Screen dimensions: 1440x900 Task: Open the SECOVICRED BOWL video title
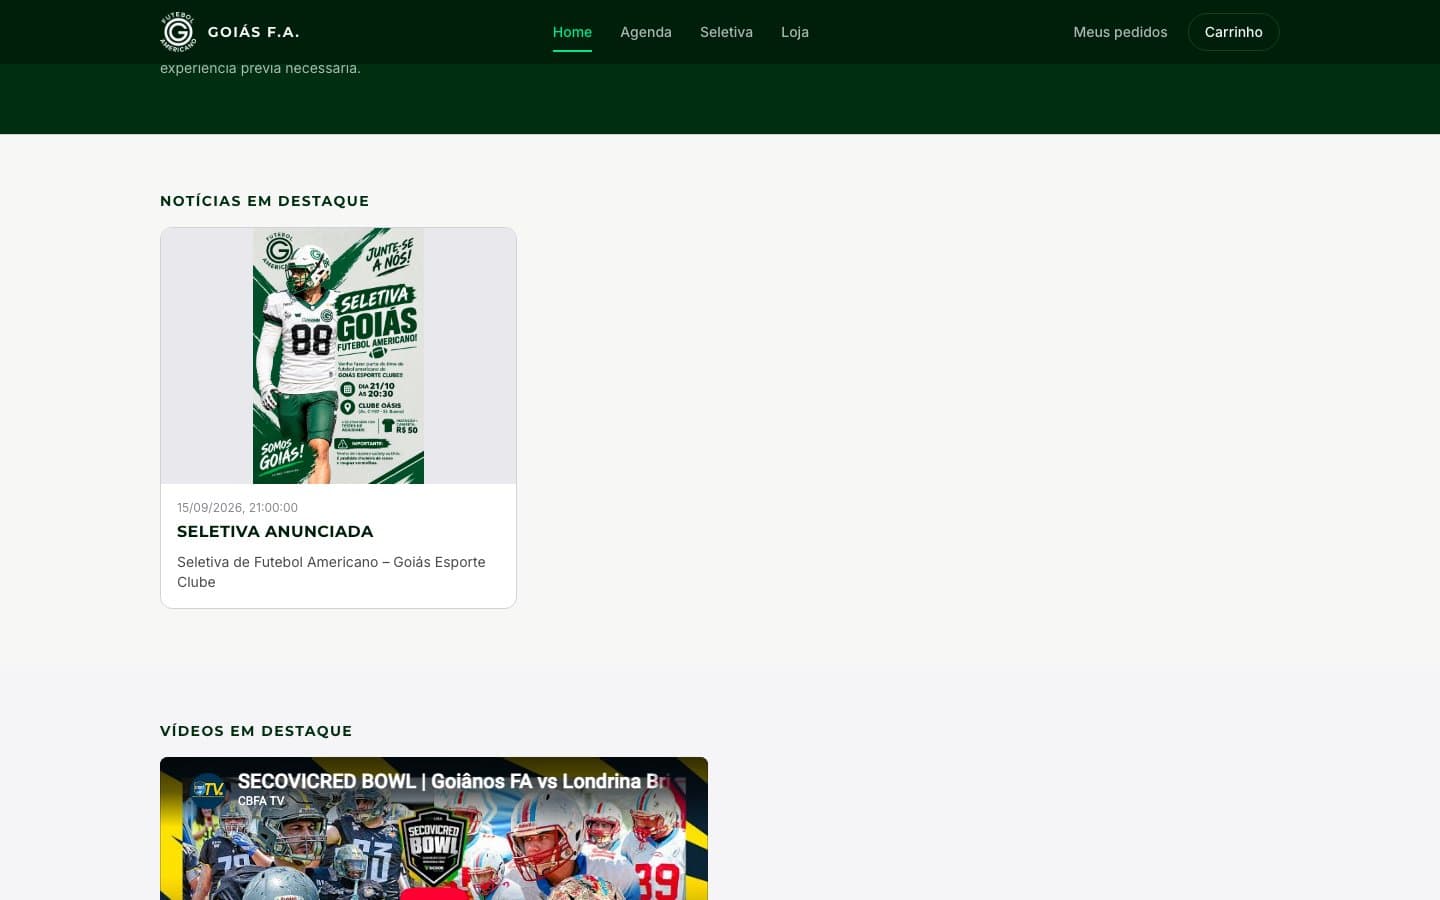[454, 781]
